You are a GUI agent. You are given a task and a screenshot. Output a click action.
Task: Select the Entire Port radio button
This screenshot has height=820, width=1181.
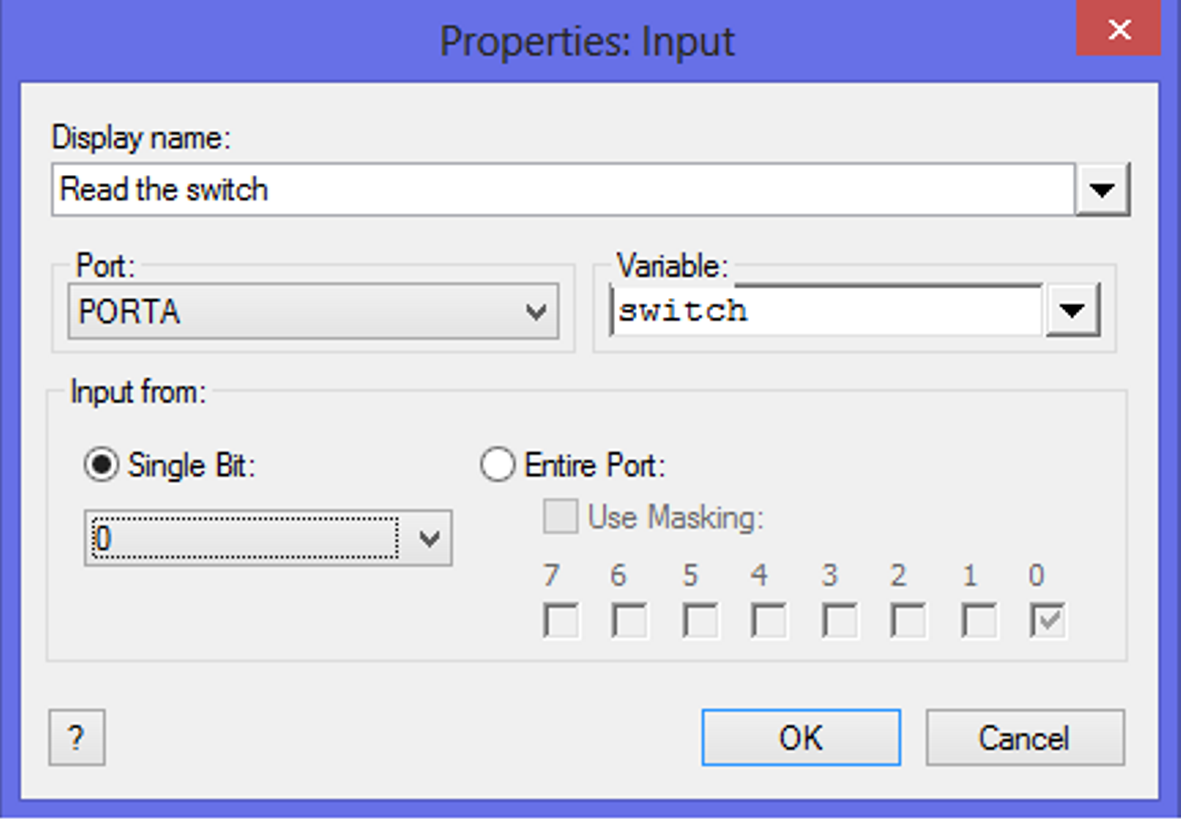coord(498,466)
